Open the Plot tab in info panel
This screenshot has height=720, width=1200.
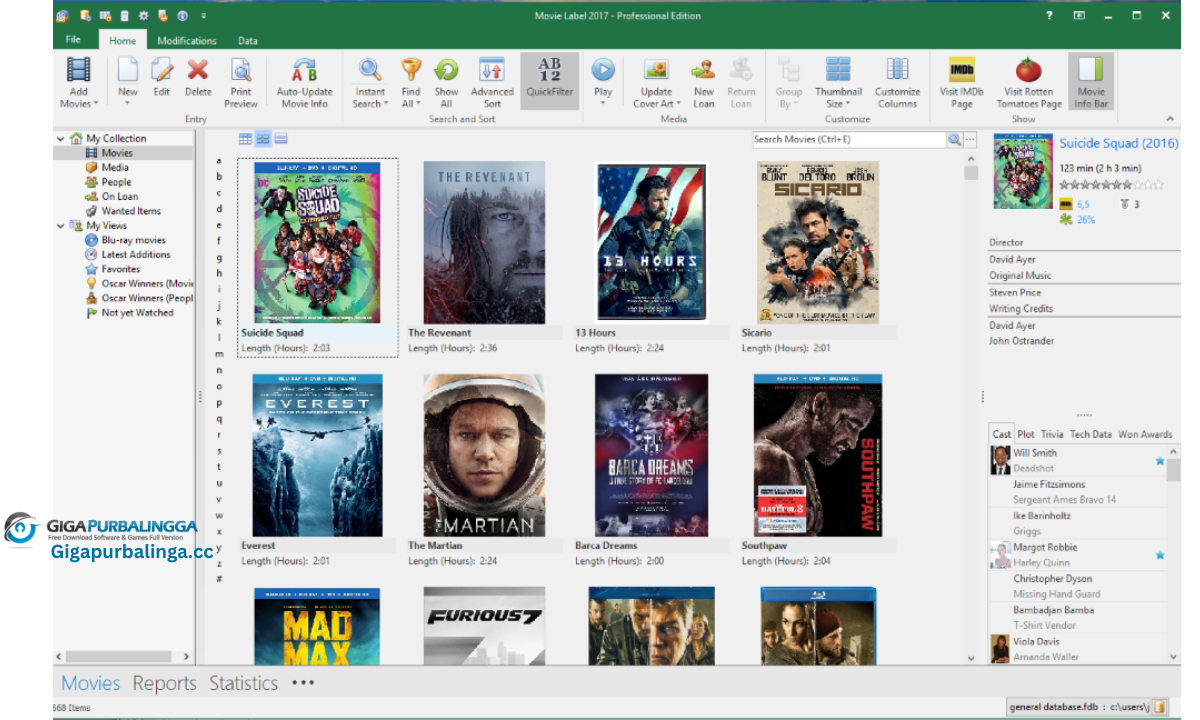click(1026, 434)
